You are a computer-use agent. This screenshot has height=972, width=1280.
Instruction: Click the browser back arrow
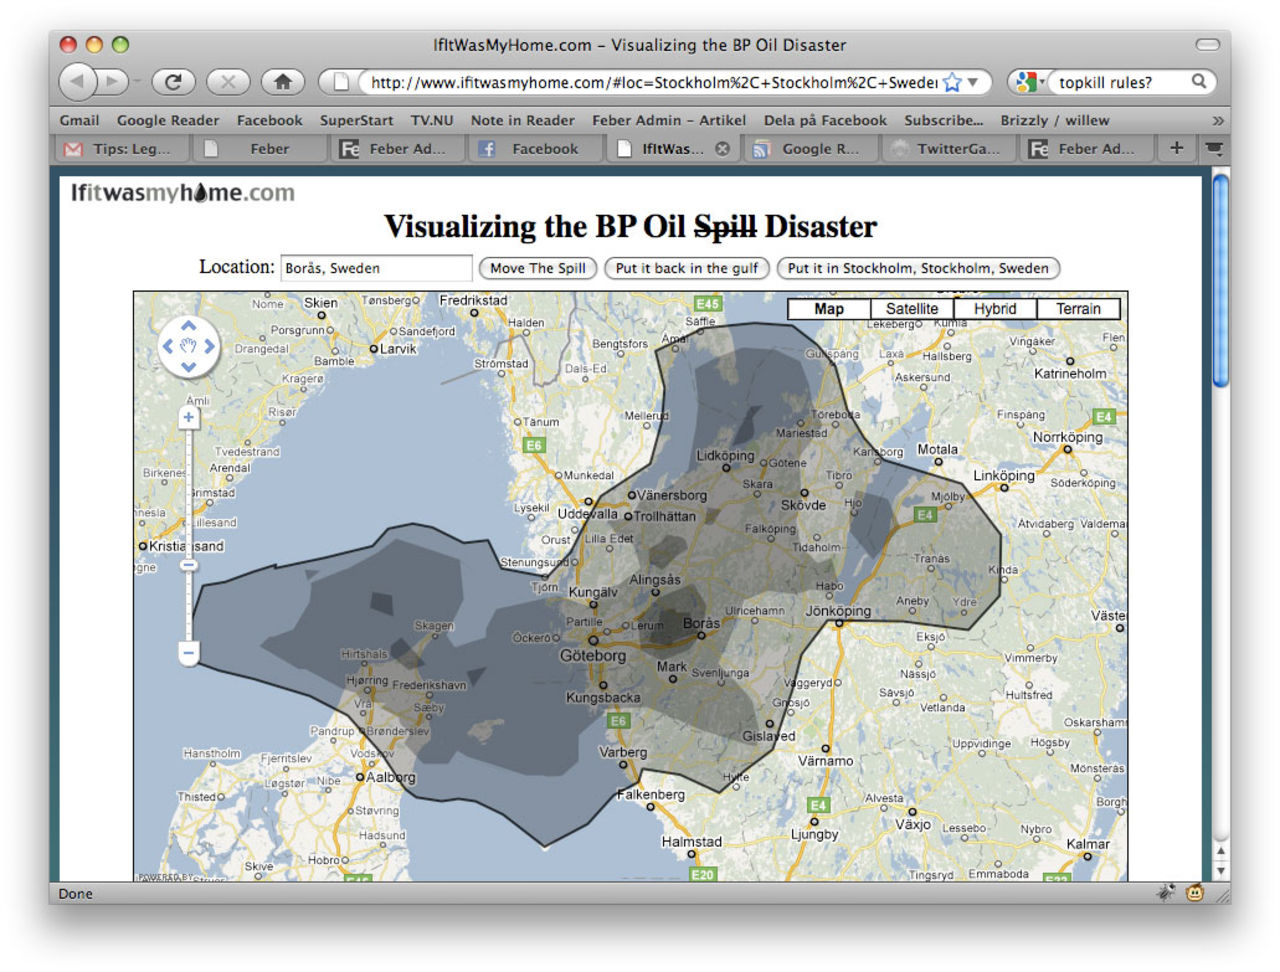point(77,82)
